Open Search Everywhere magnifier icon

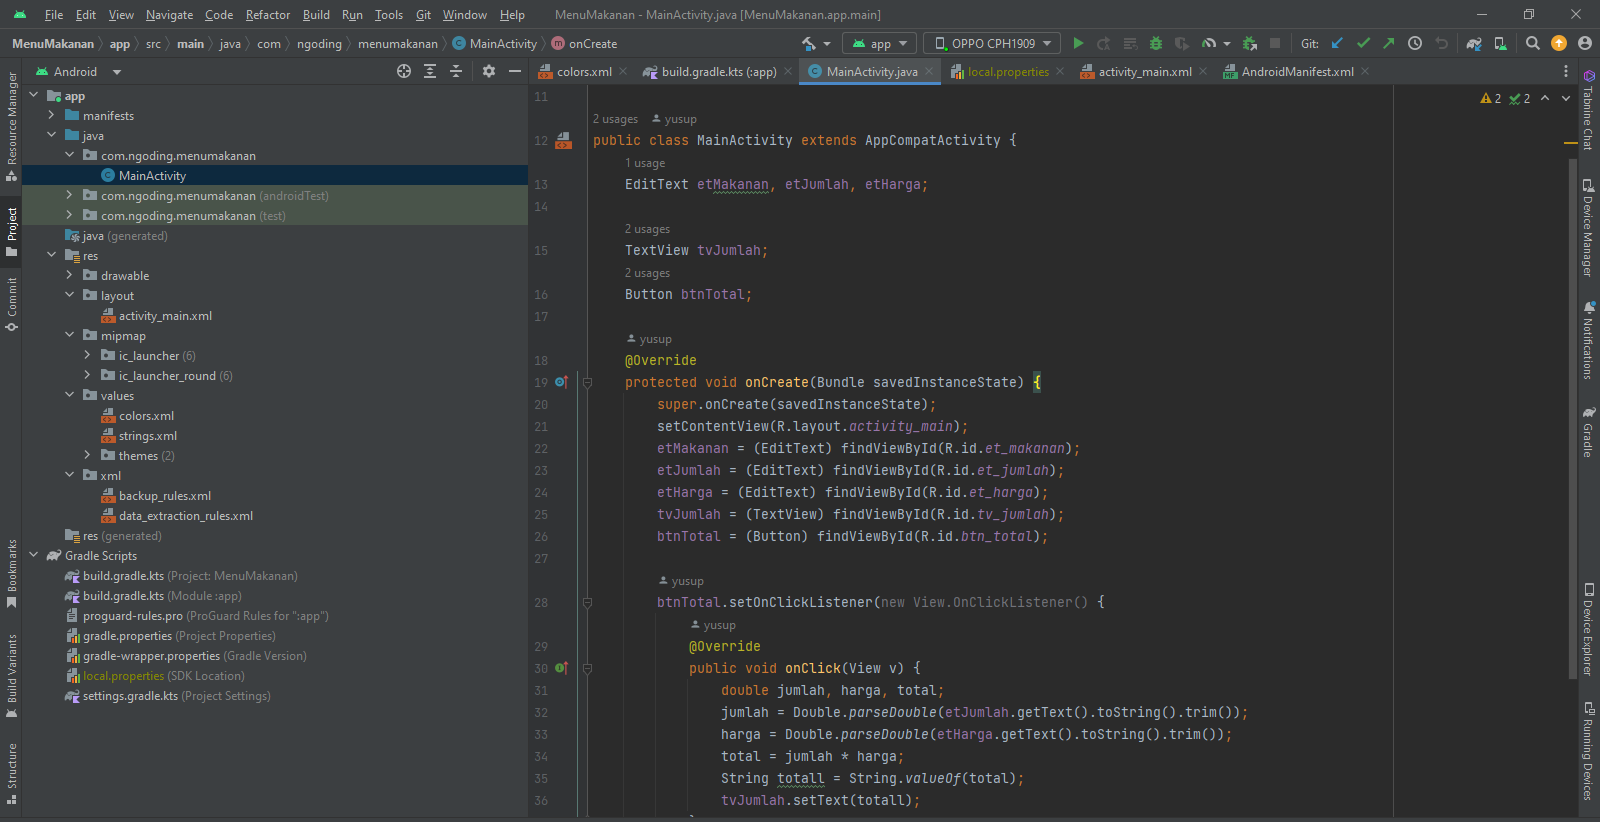pyautogui.click(x=1533, y=43)
